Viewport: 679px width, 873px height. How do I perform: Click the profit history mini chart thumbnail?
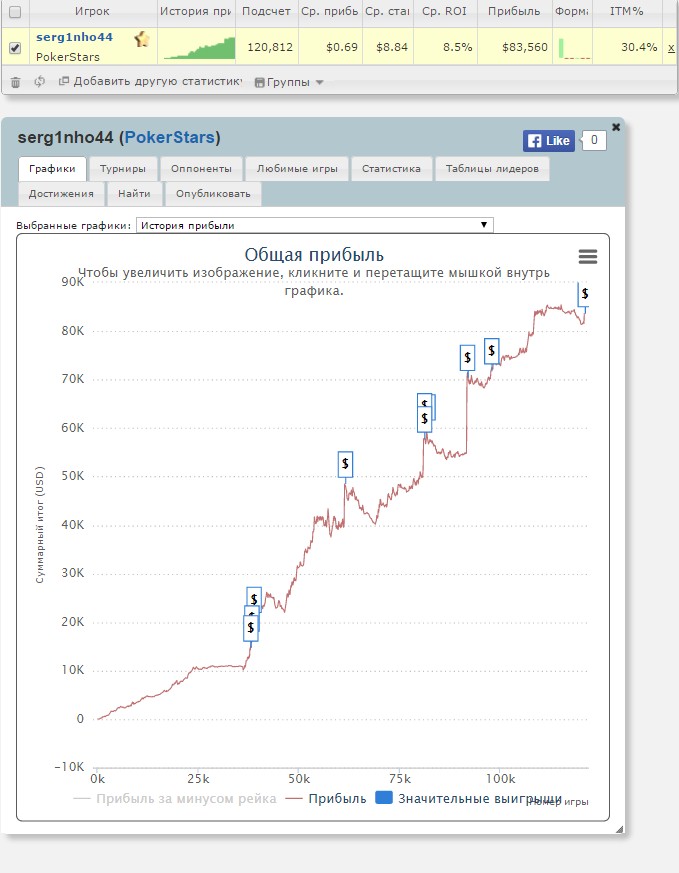tap(197, 46)
